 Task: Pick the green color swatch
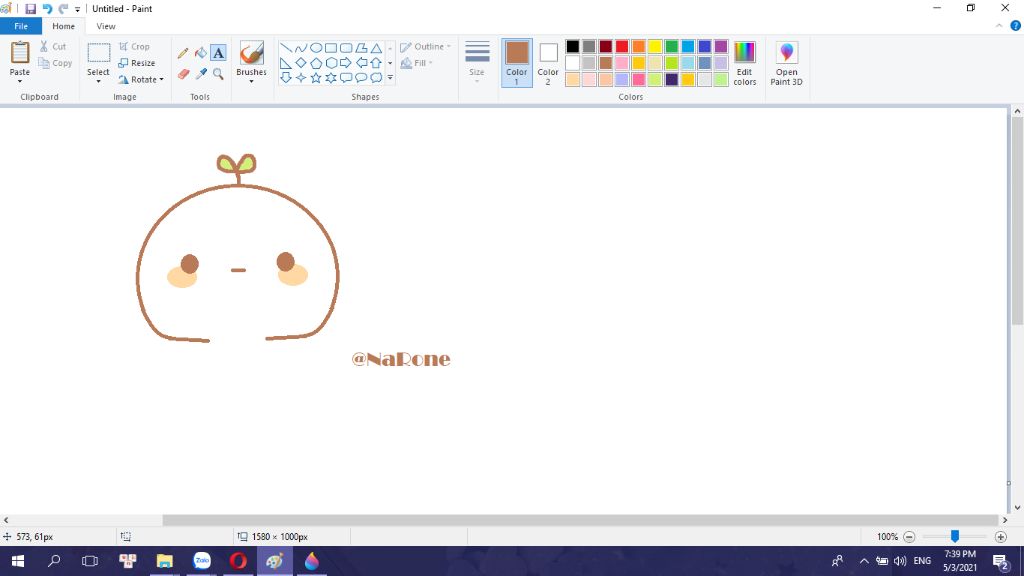[671, 46]
